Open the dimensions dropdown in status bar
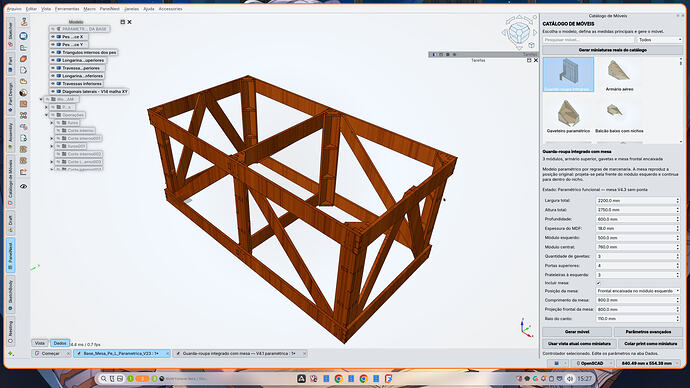The image size is (690, 388). coord(649,363)
